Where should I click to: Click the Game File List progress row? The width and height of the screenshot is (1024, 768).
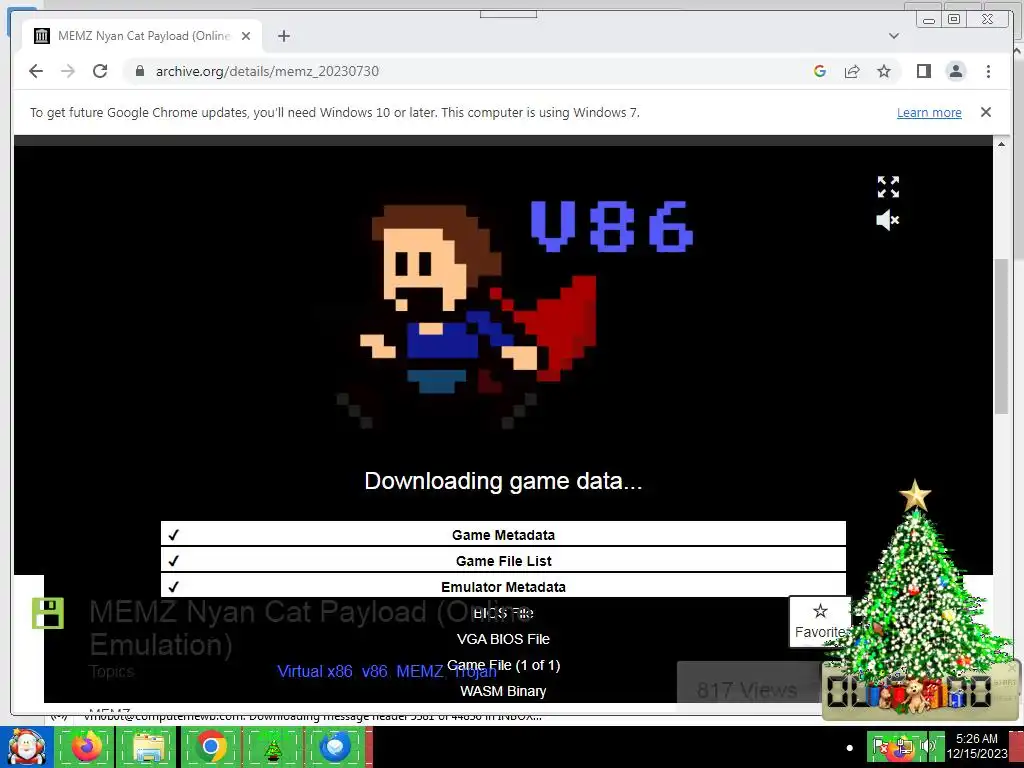tap(503, 561)
